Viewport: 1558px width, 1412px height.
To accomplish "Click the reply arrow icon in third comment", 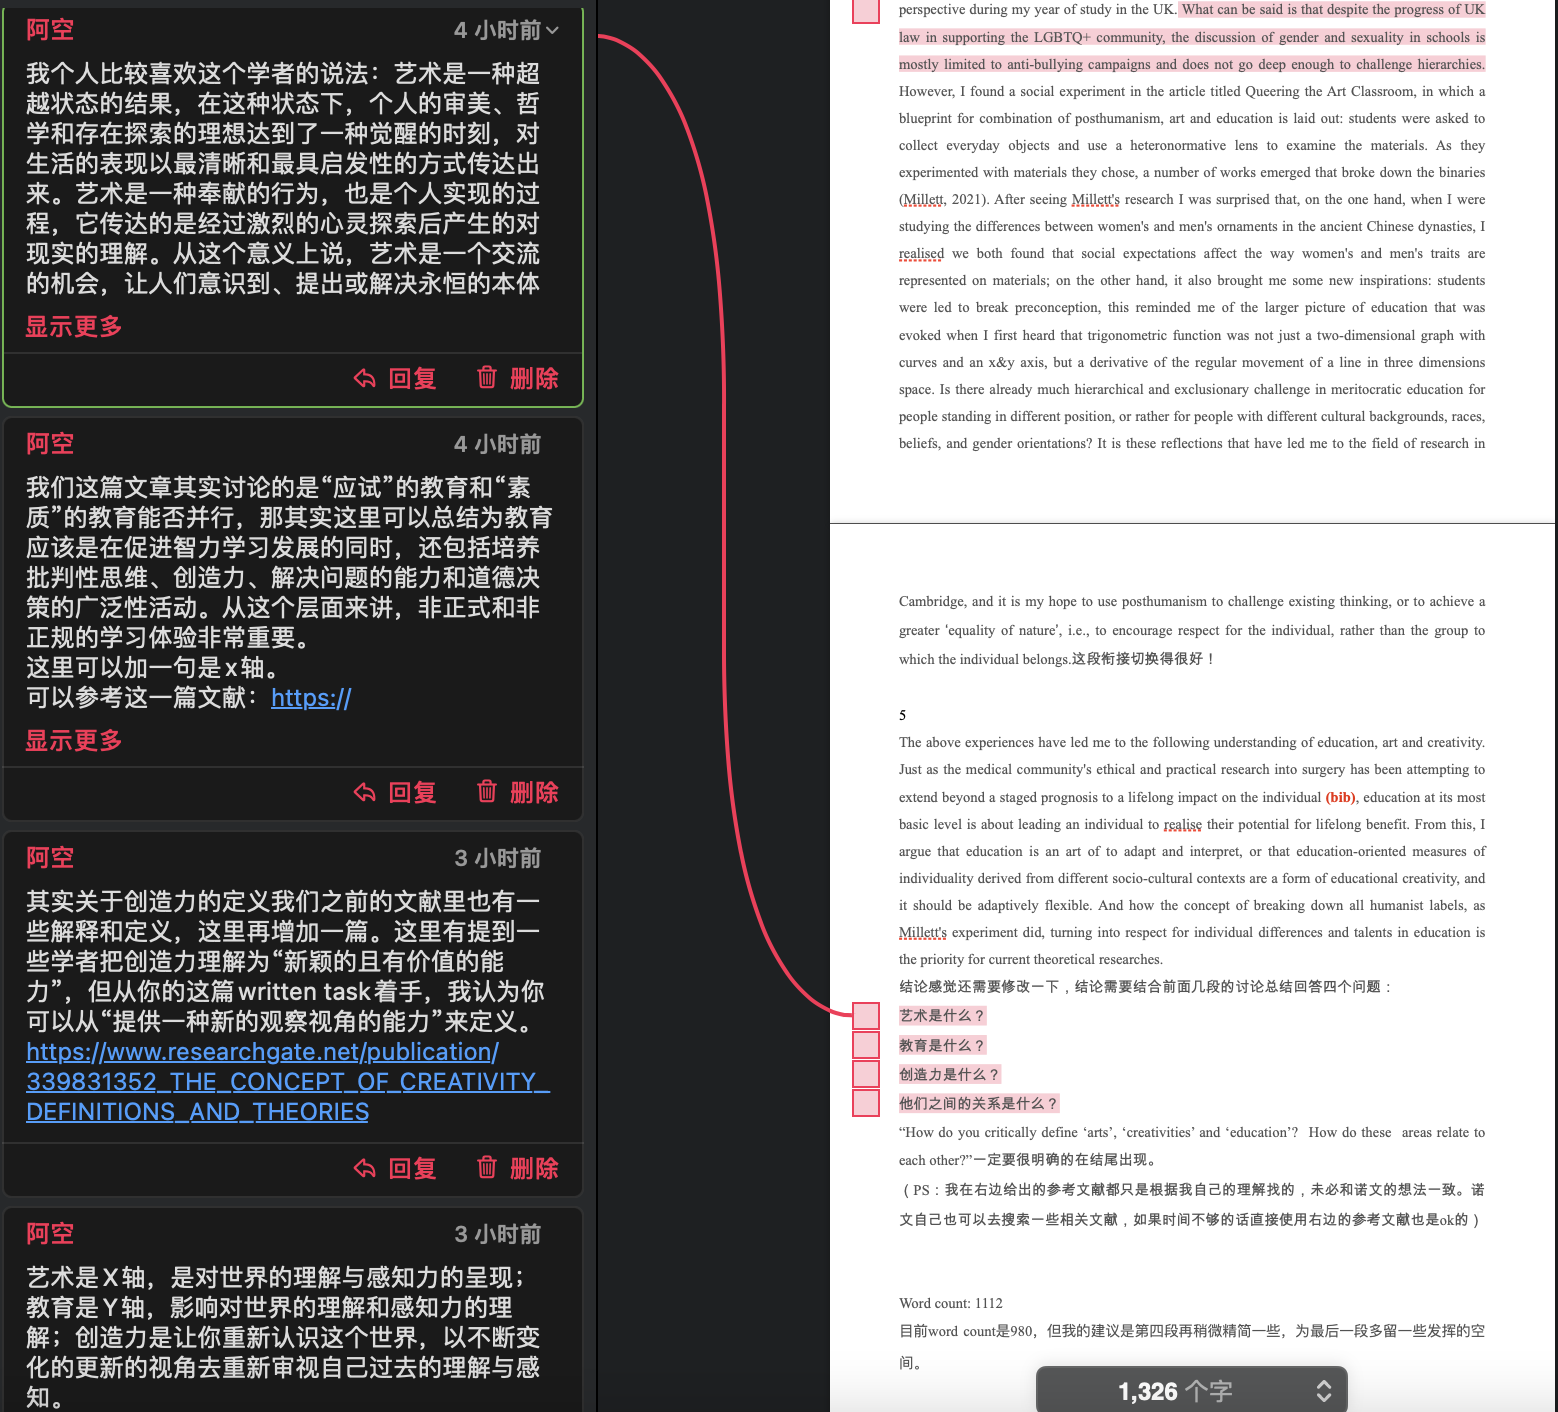I will pyautogui.click(x=365, y=1169).
